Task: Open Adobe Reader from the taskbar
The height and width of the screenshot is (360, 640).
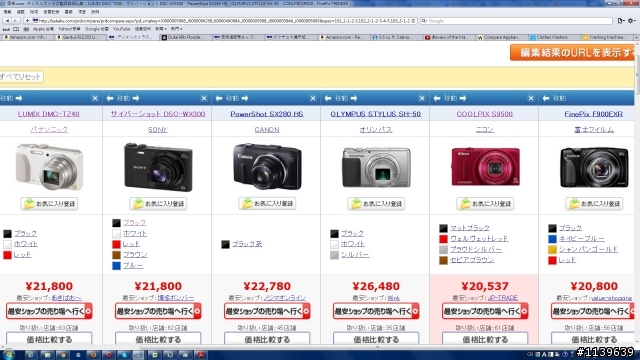Action: [201, 355]
